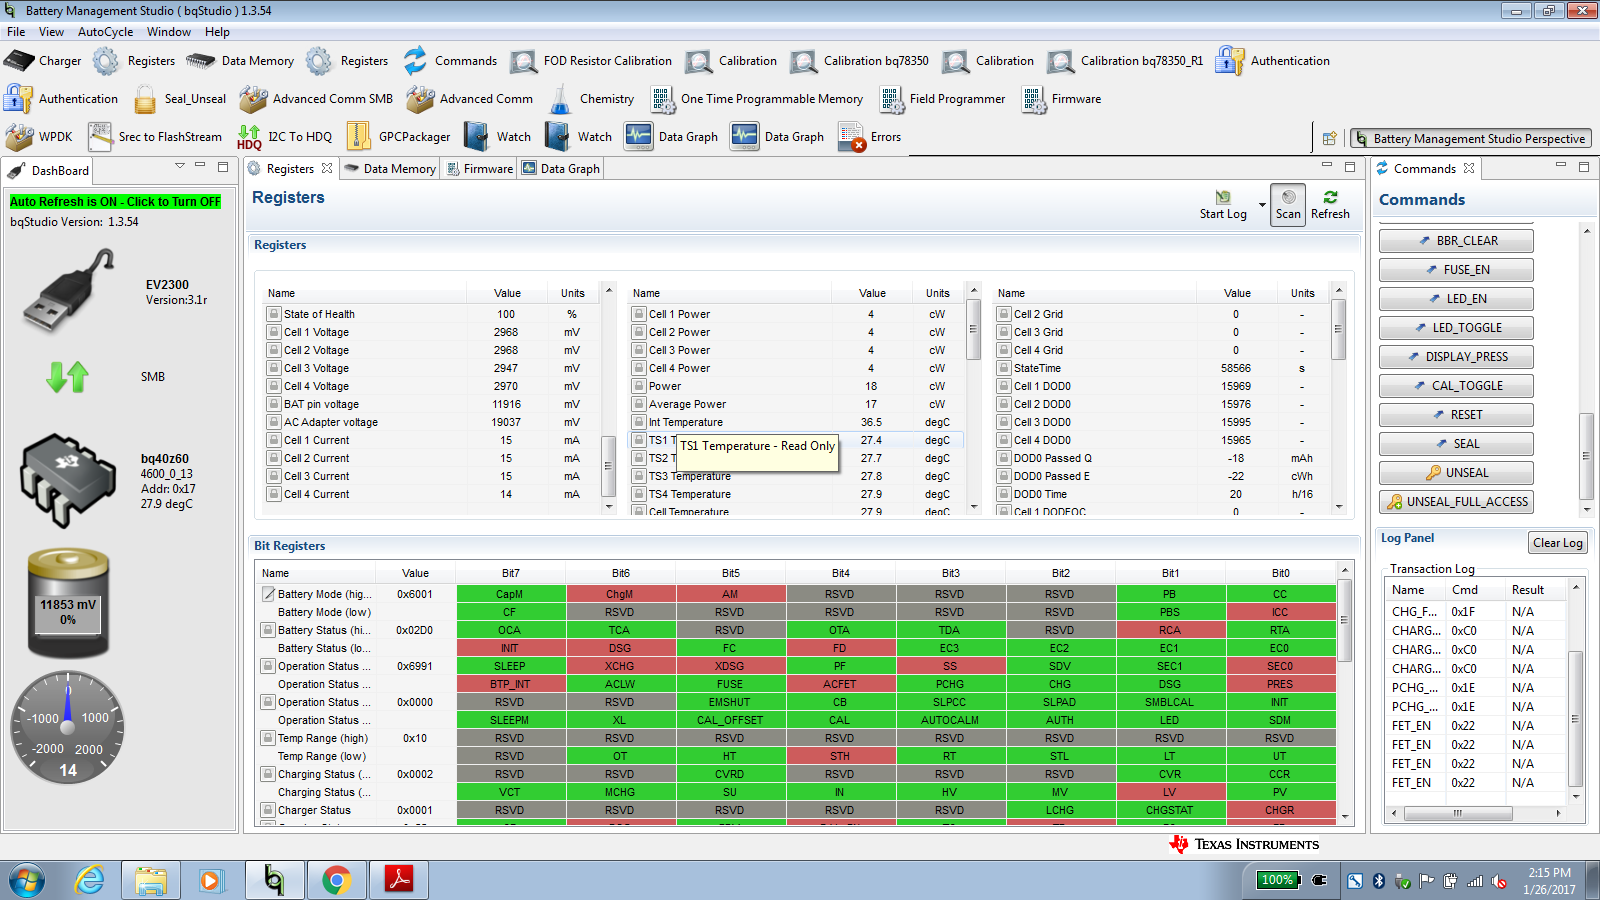Image resolution: width=1600 pixels, height=900 pixels.
Task: Click the battery level indicator showing 11853 mV
Action: tap(68, 604)
